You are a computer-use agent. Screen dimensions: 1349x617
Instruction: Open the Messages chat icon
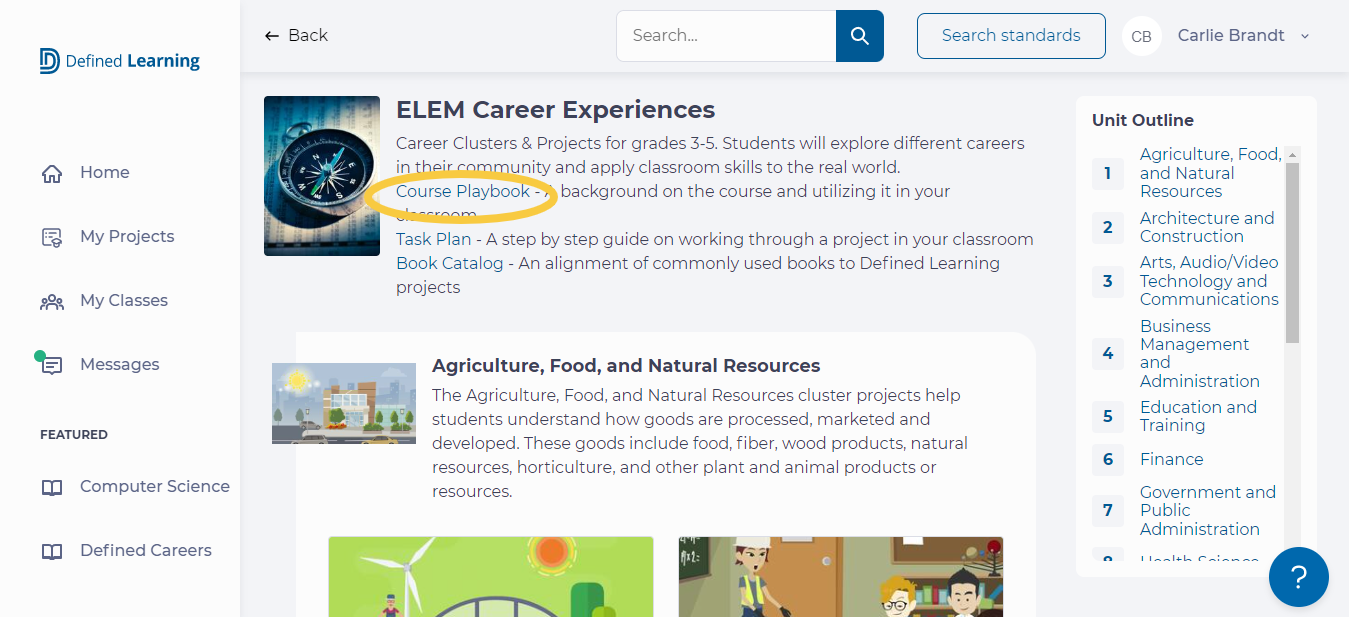[52, 365]
